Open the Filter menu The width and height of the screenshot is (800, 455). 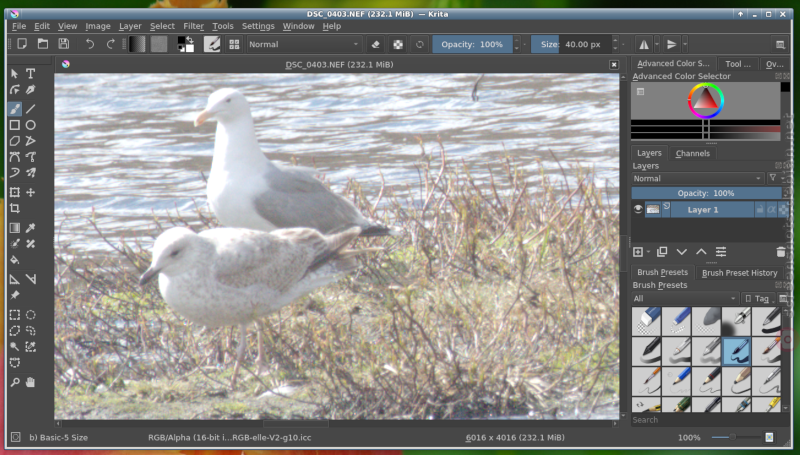tap(193, 26)
